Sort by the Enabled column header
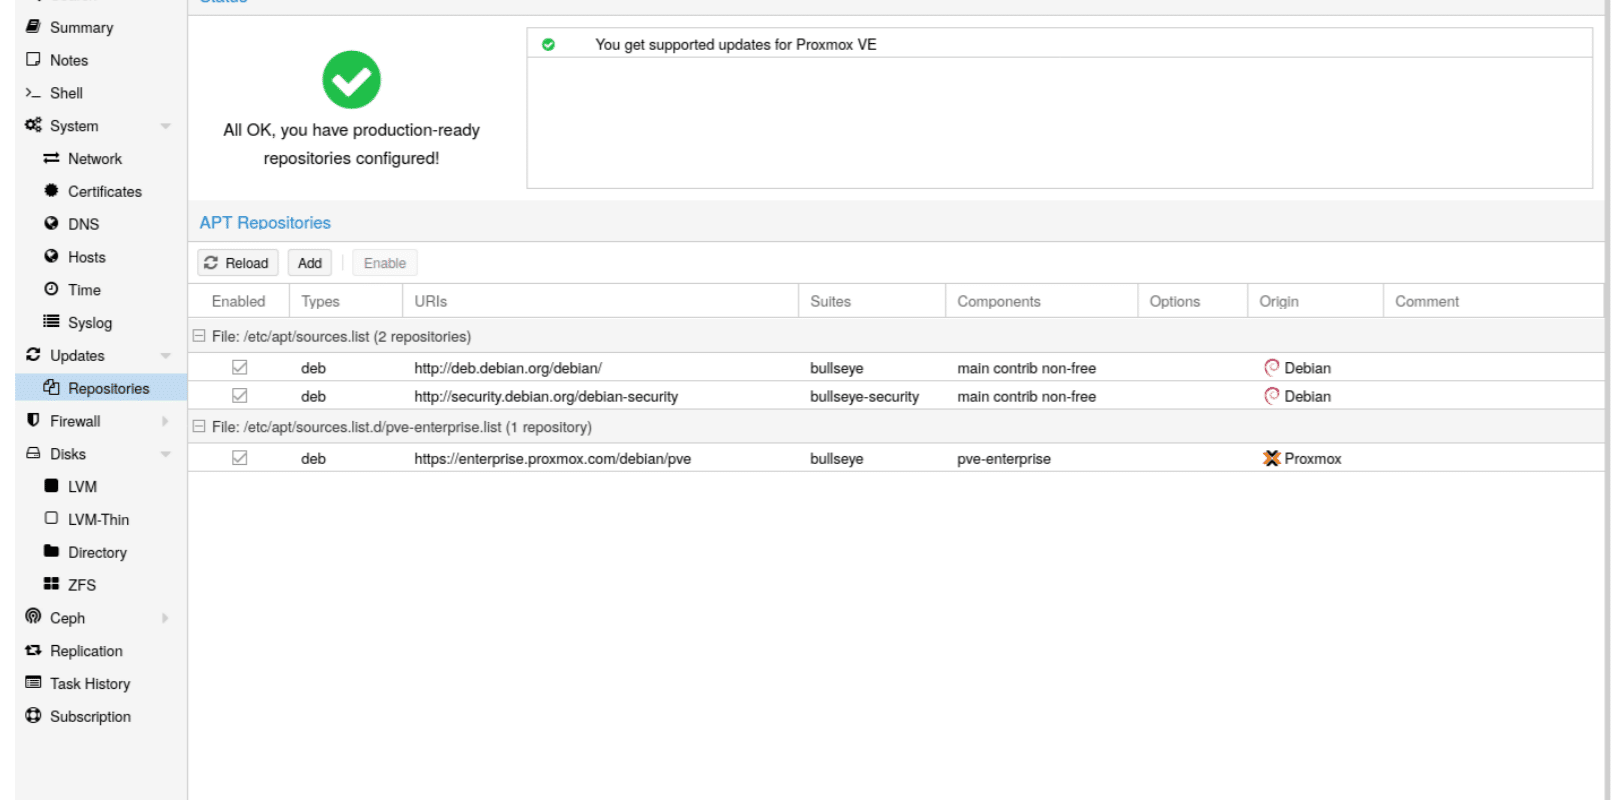 (239, 301)
